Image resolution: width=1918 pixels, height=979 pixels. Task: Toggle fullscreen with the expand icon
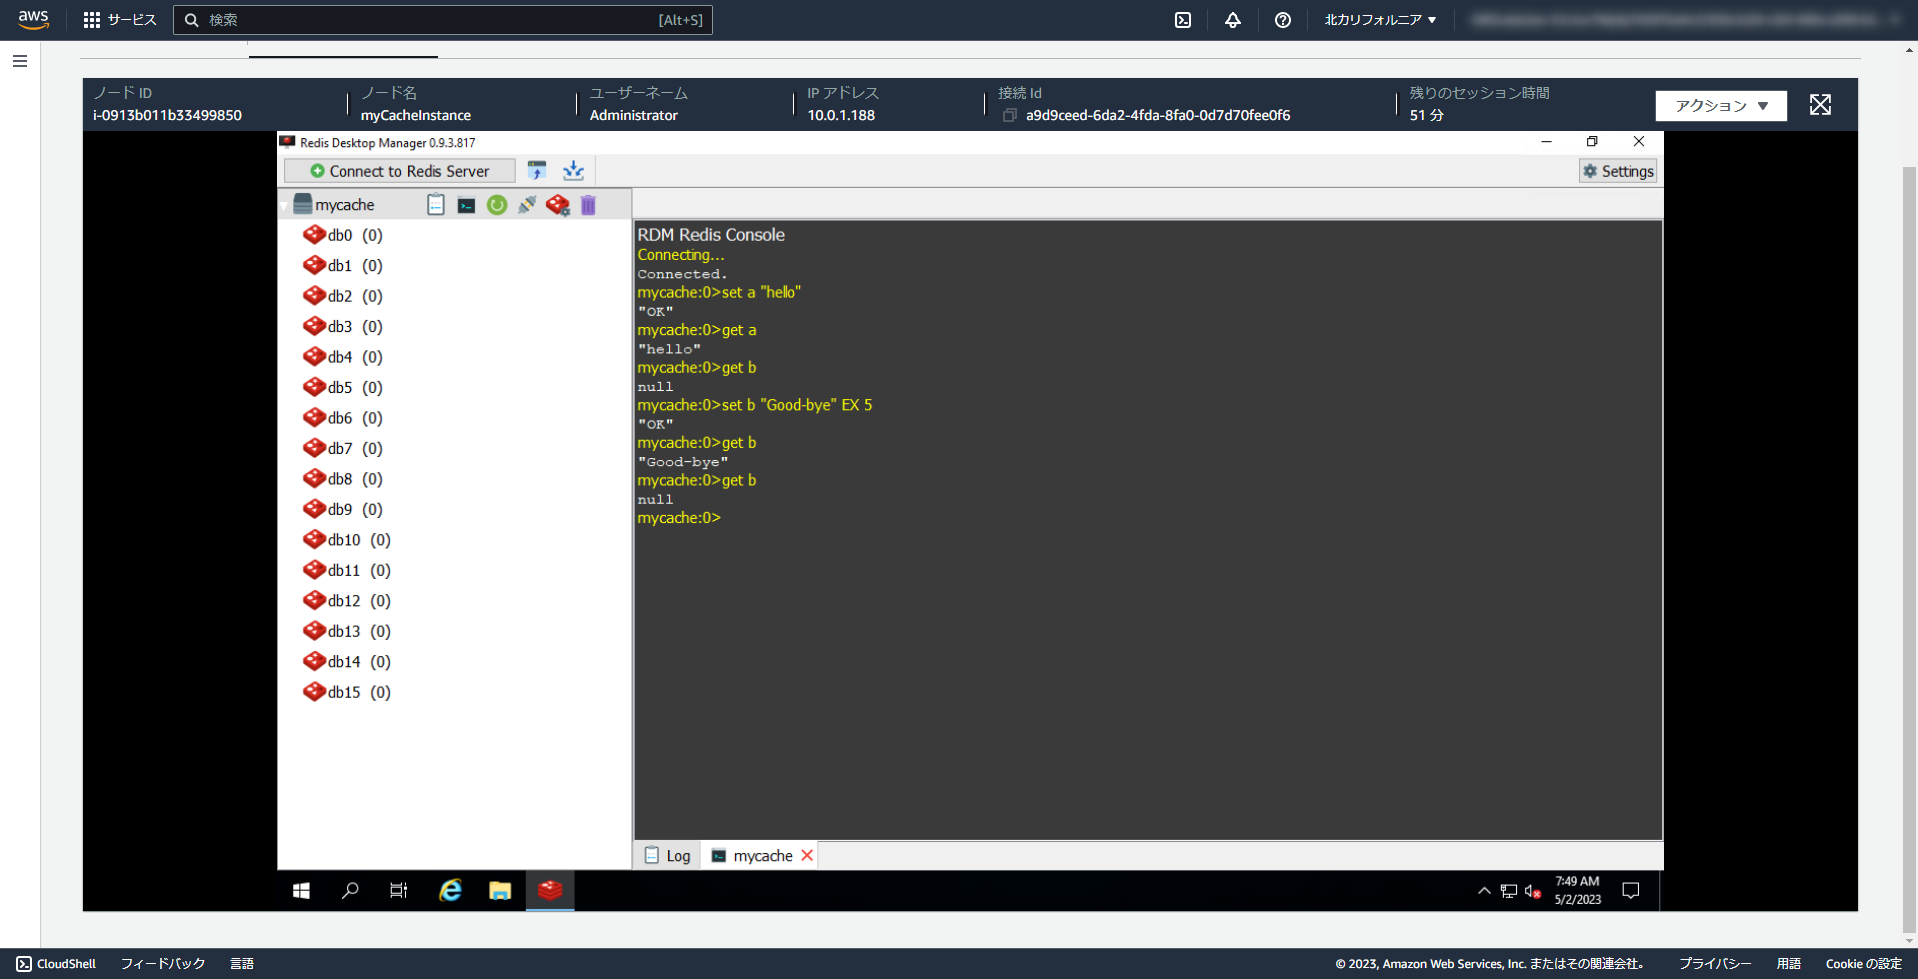(x=1820, y=104)
